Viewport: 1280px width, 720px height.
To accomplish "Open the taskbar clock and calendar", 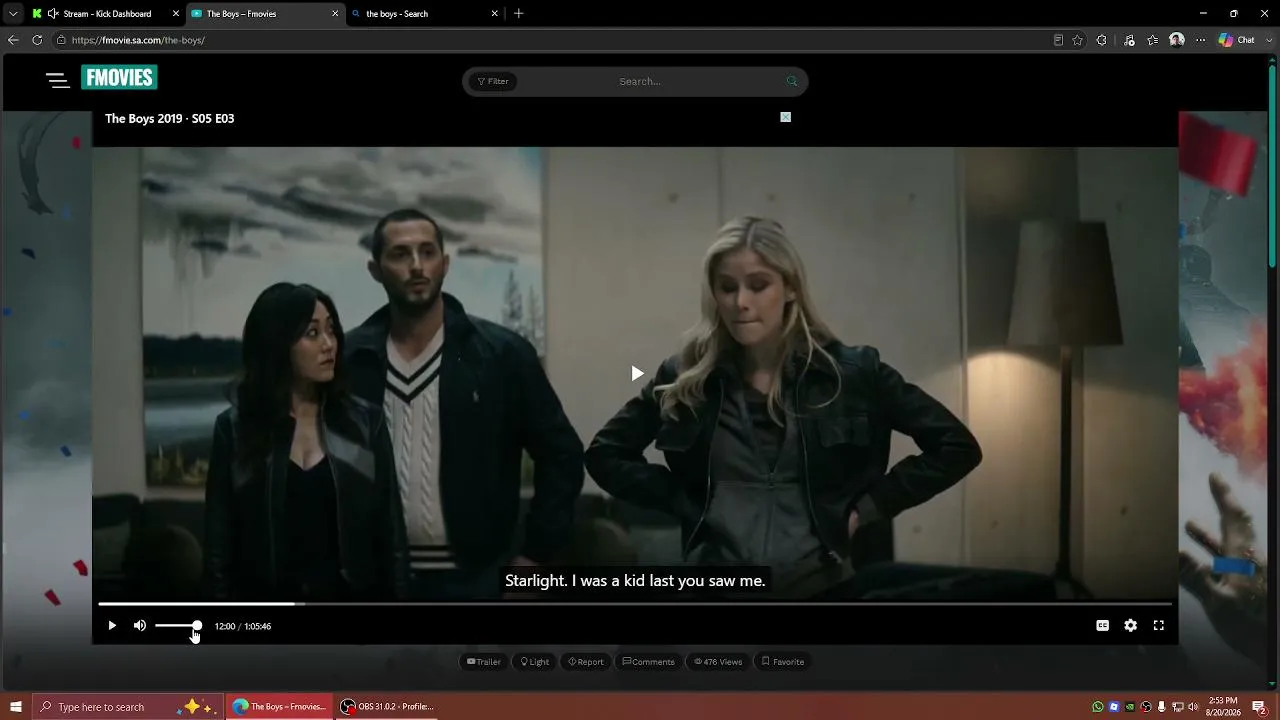I will [1224, 707].
